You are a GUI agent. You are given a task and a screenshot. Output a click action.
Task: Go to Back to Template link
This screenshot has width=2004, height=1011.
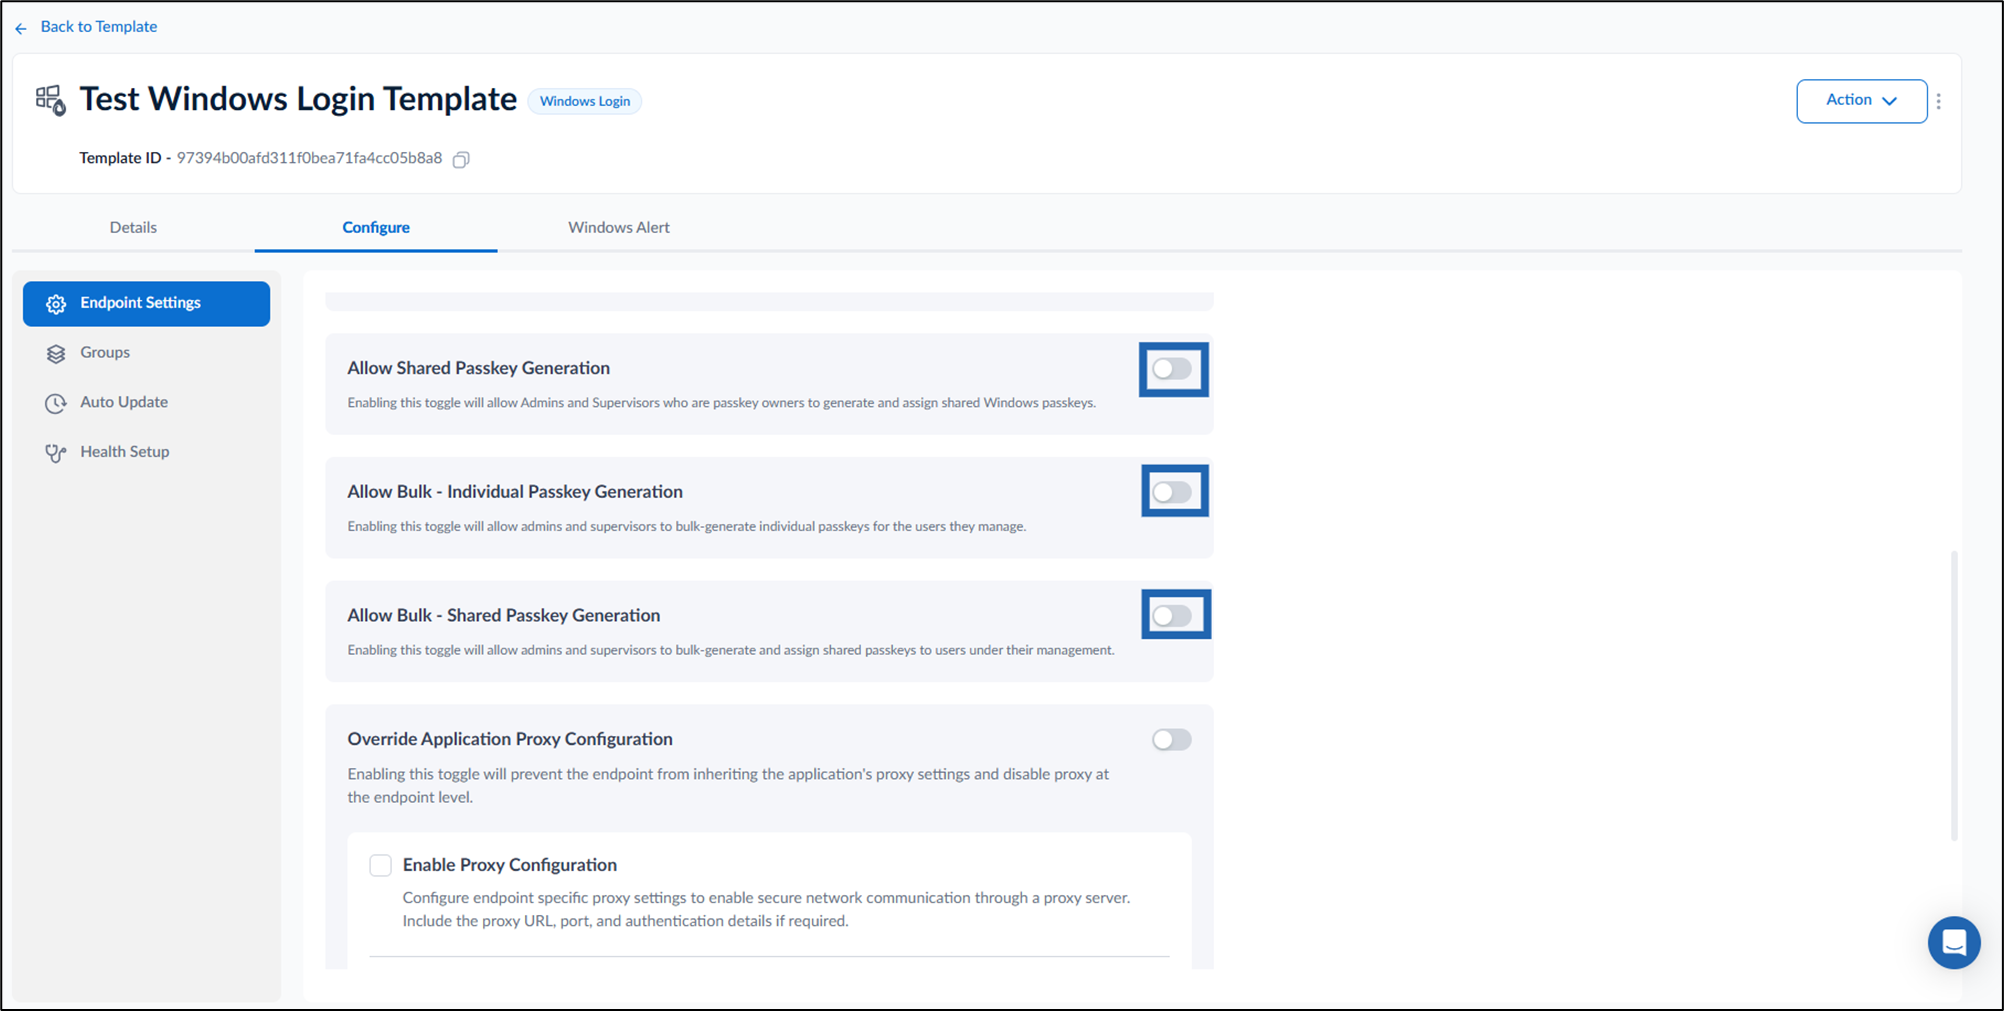tap(98, 27)
